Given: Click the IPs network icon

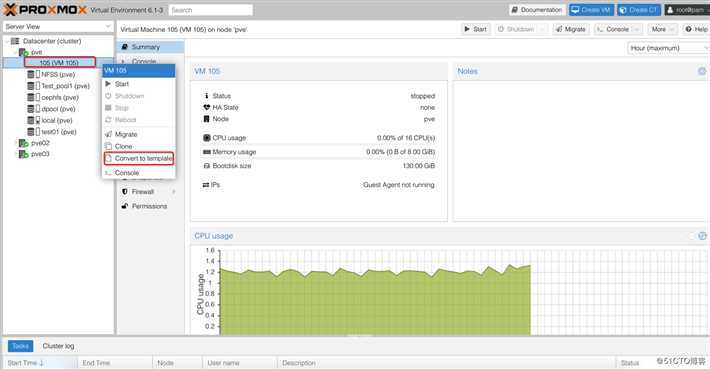Looking at the screenshot, I should [x=206, y=185].
